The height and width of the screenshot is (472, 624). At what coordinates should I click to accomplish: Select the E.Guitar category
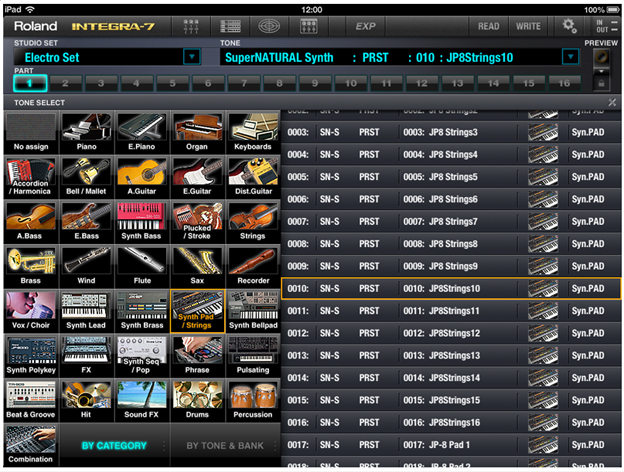coord(197,177)
